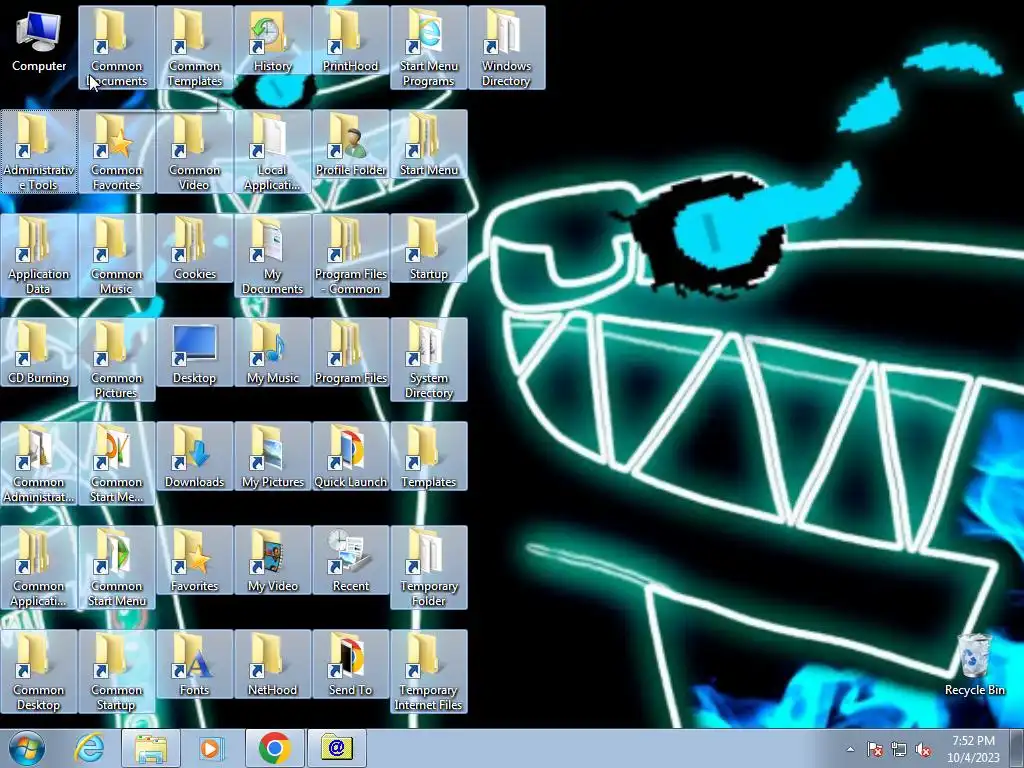Open the History folder shortcut
This screenshot has height=768, width=1024.
coord(272,40)
